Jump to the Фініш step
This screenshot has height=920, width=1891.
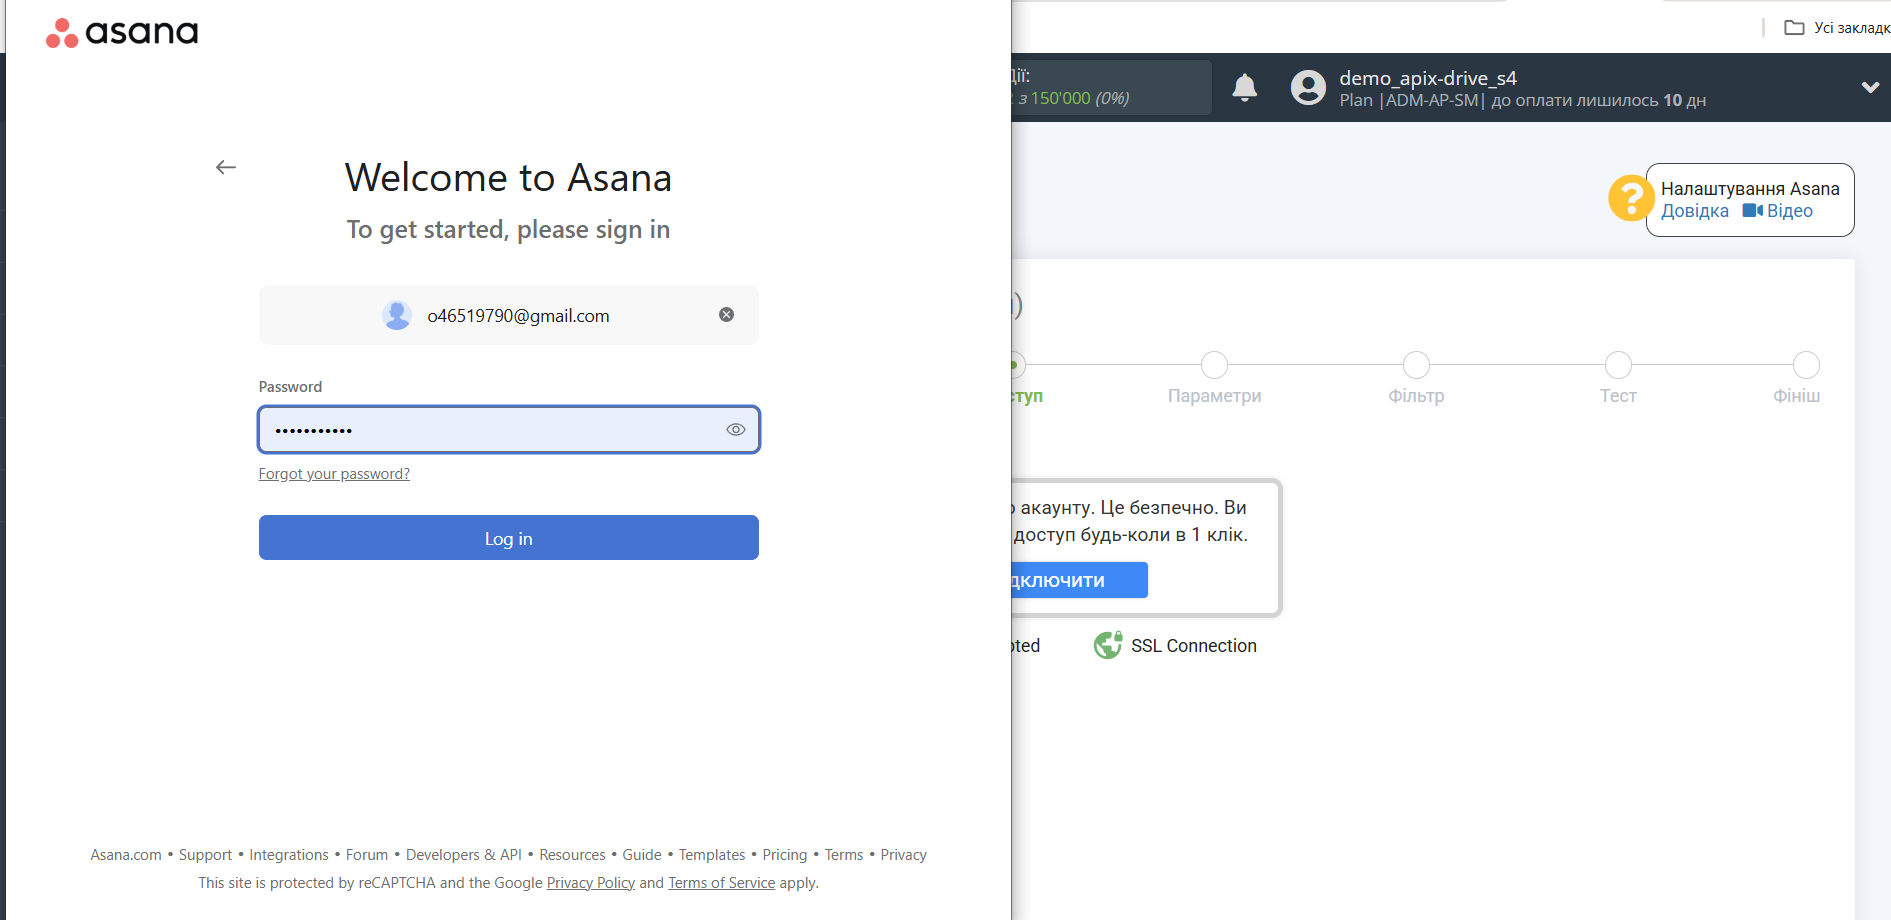(x=1805, y=365)
